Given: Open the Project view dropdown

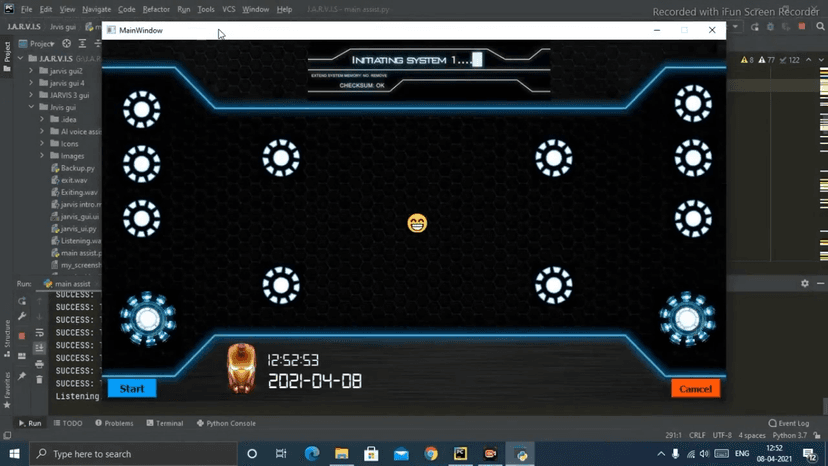Looking at the screenshot, I should pyautogui.click(x=37, y=44).
